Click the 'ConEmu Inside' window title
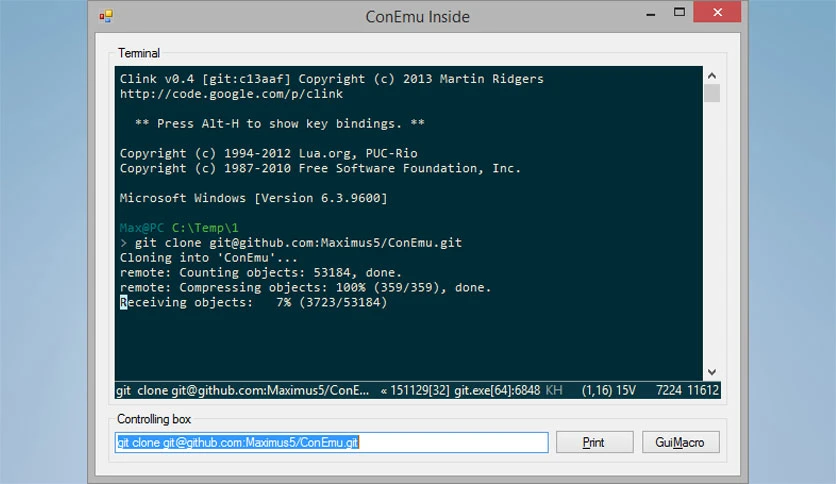Screen dimensions: 836x484 [417, 17]
